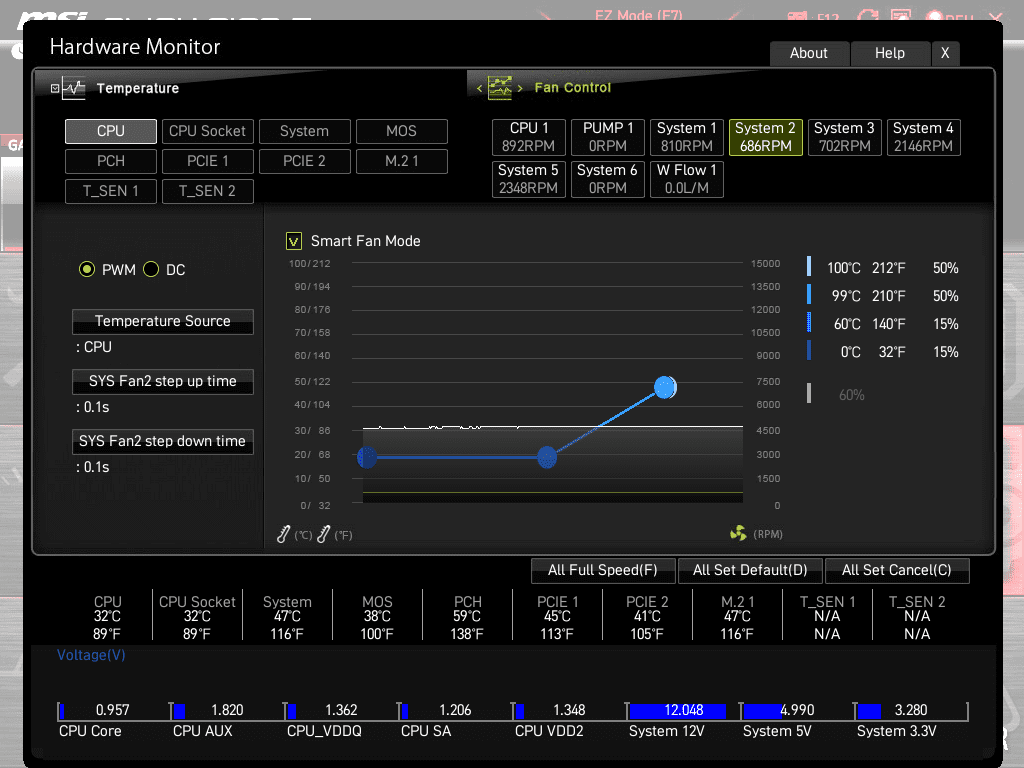Screen dimensions: 1024x768
Task: Switch to System 5 fan tab
Action: (x=528, y=179)
